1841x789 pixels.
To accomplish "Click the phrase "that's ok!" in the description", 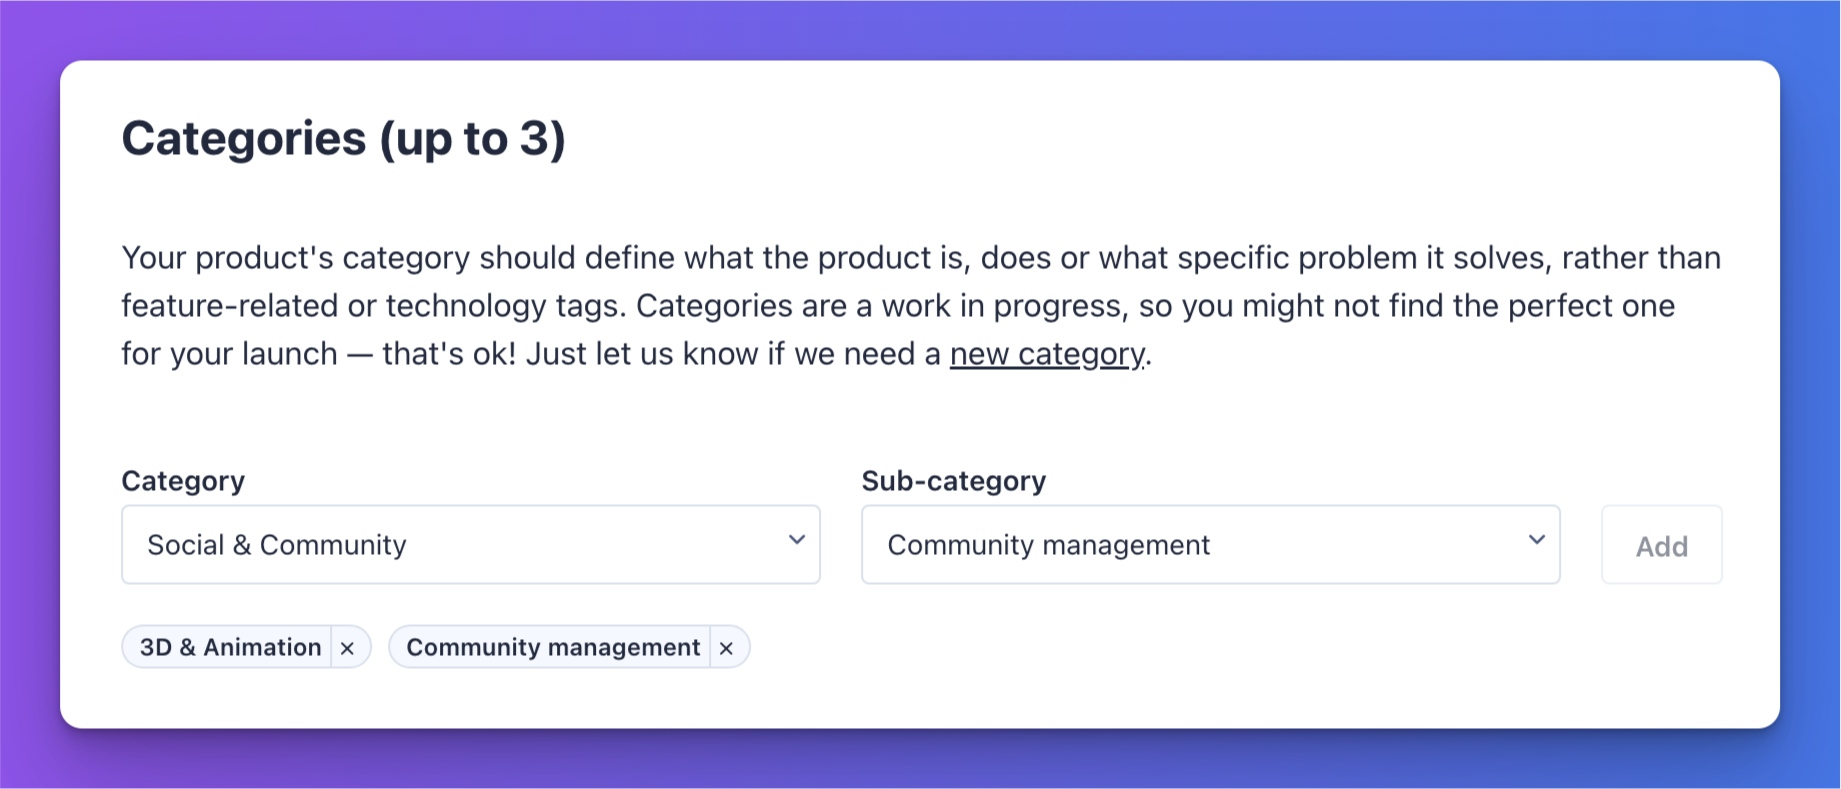I will (x=449, y=354).
